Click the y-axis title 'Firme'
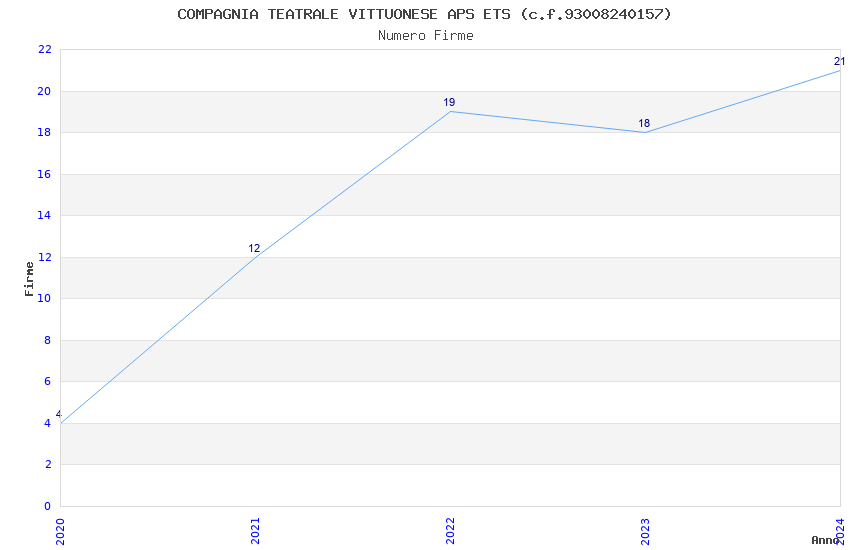The image size is (850, 550). pos(29,279)
